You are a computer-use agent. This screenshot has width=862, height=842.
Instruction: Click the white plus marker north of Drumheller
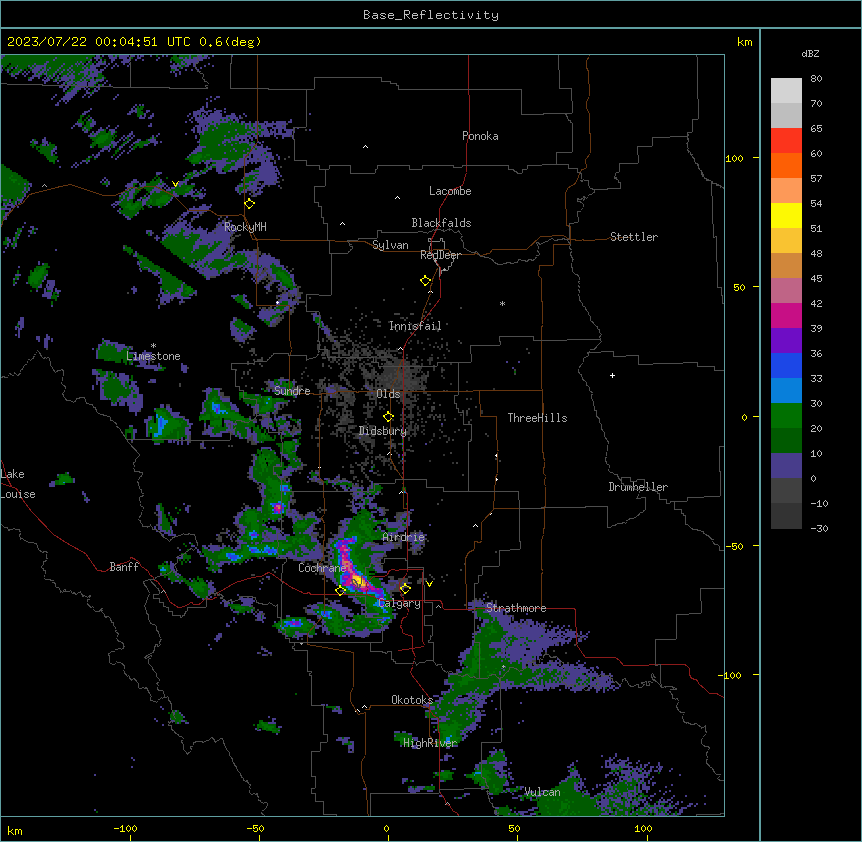612,375
